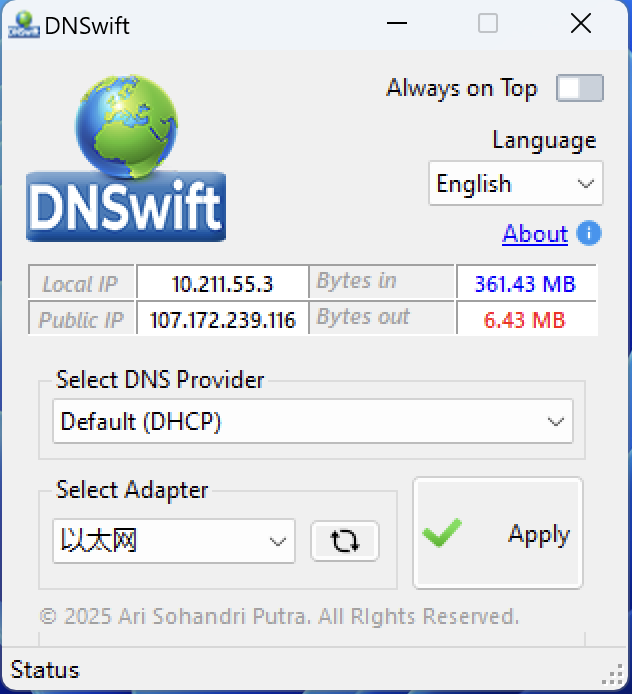The image size is (632, 694).
Task: Open the About link
Action: tap(535, 233)
